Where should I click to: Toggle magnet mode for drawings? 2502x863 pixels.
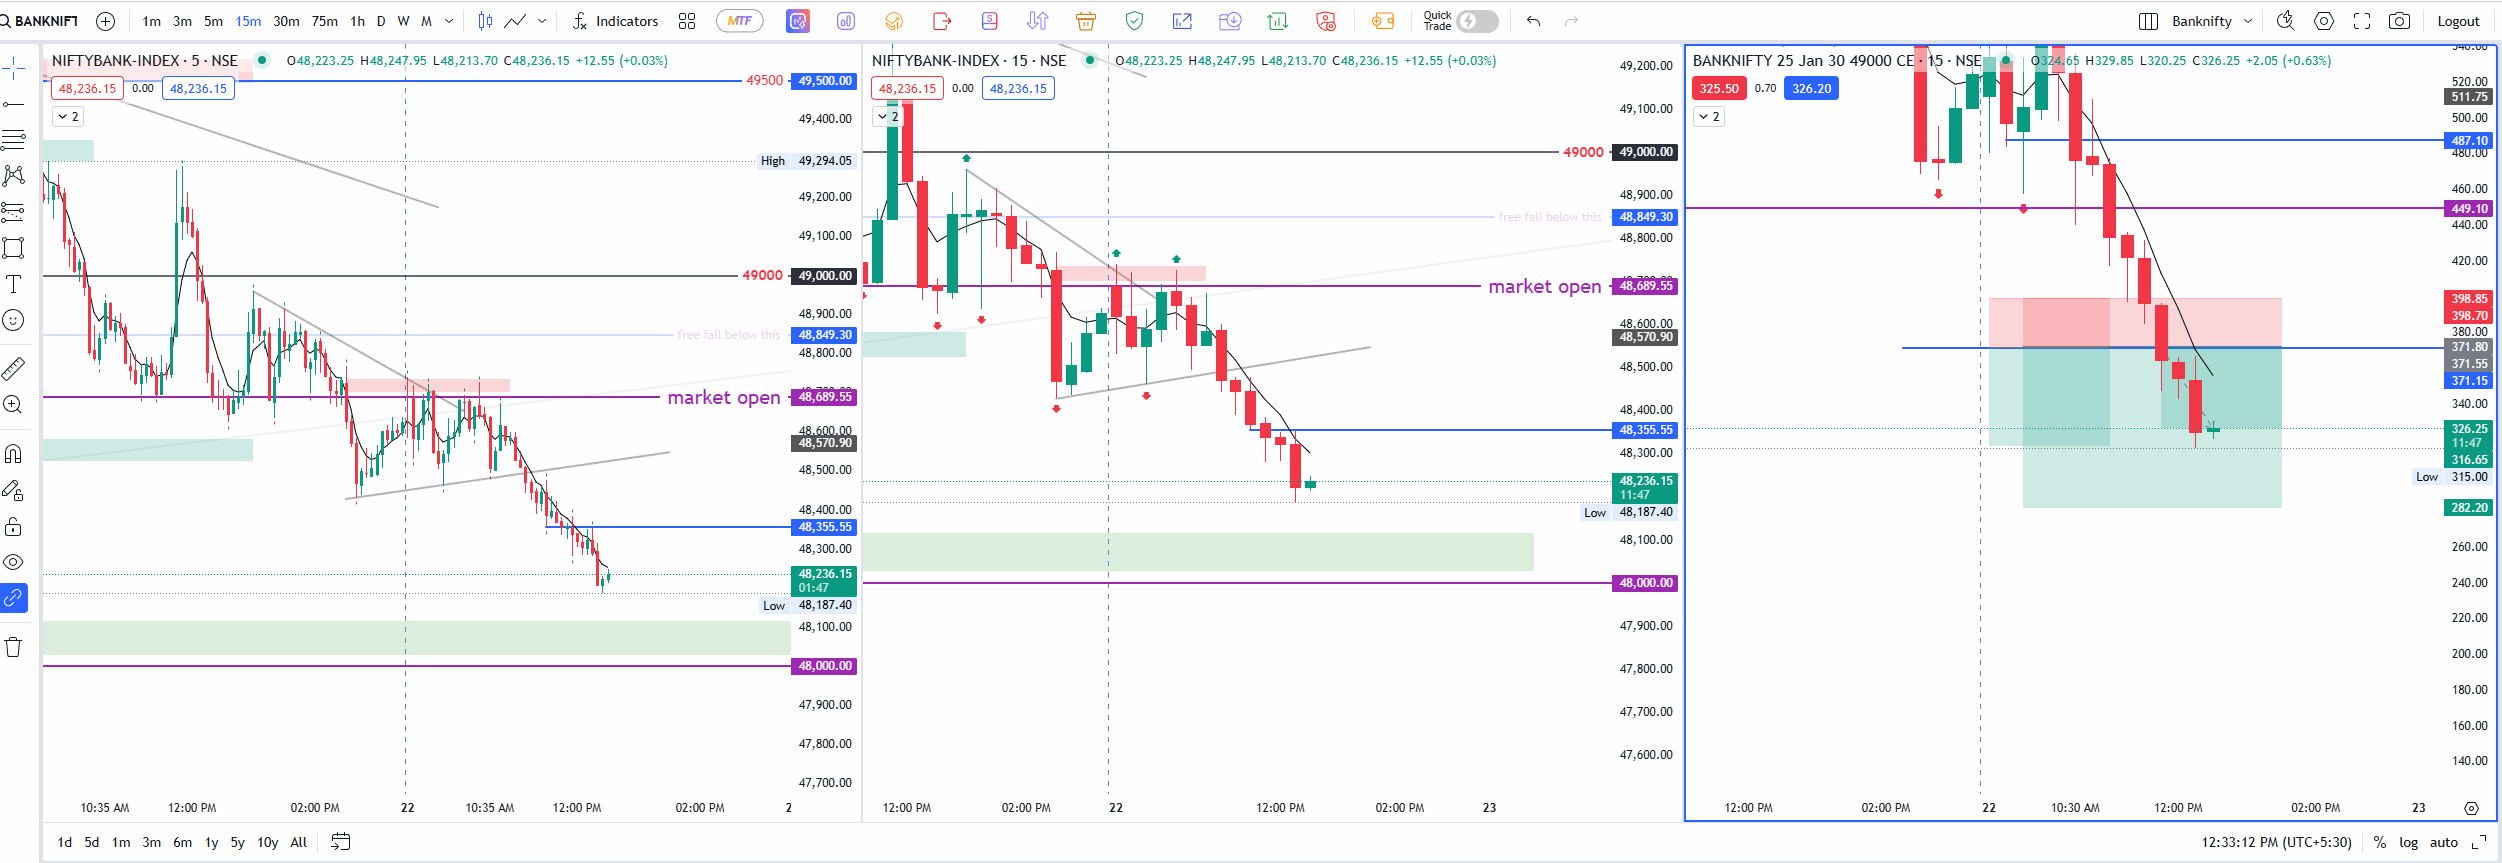click(x=13, y=454)
